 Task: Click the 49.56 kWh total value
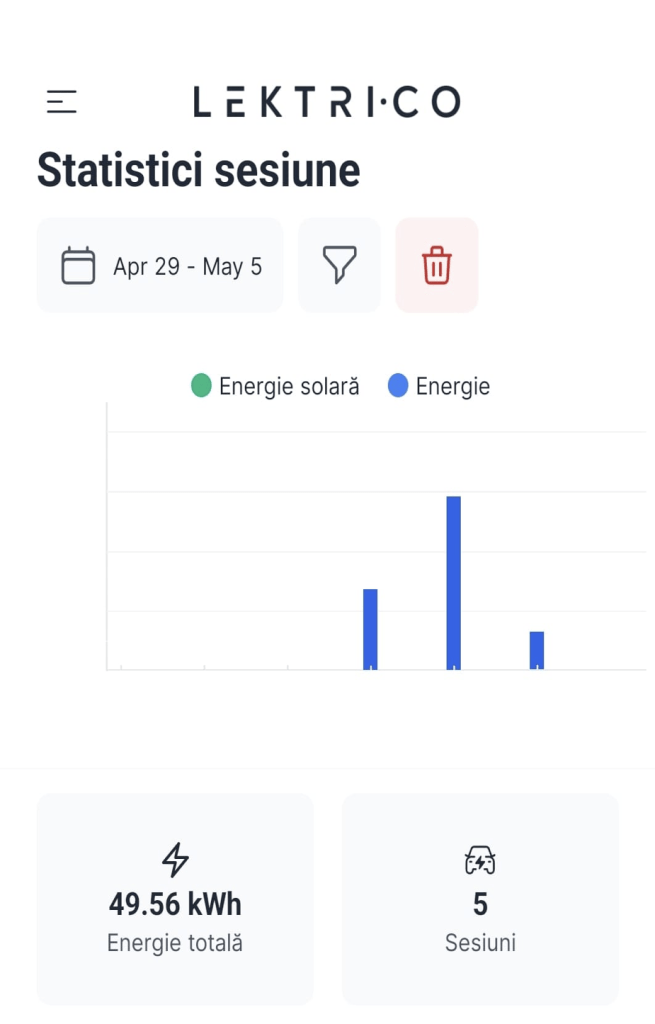[x=175, y=905]
